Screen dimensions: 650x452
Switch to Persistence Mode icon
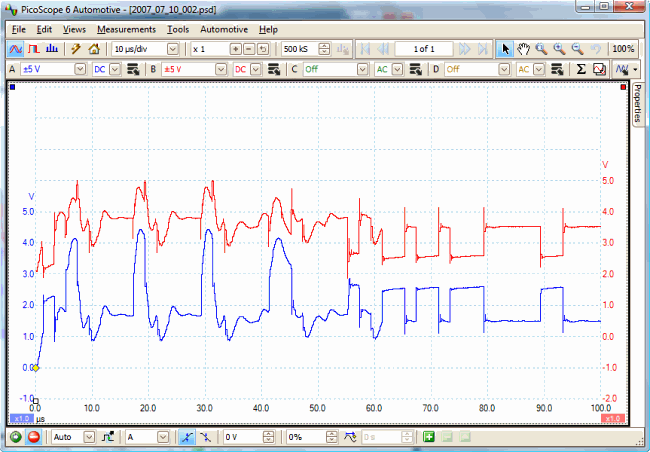tap(34, 49)
